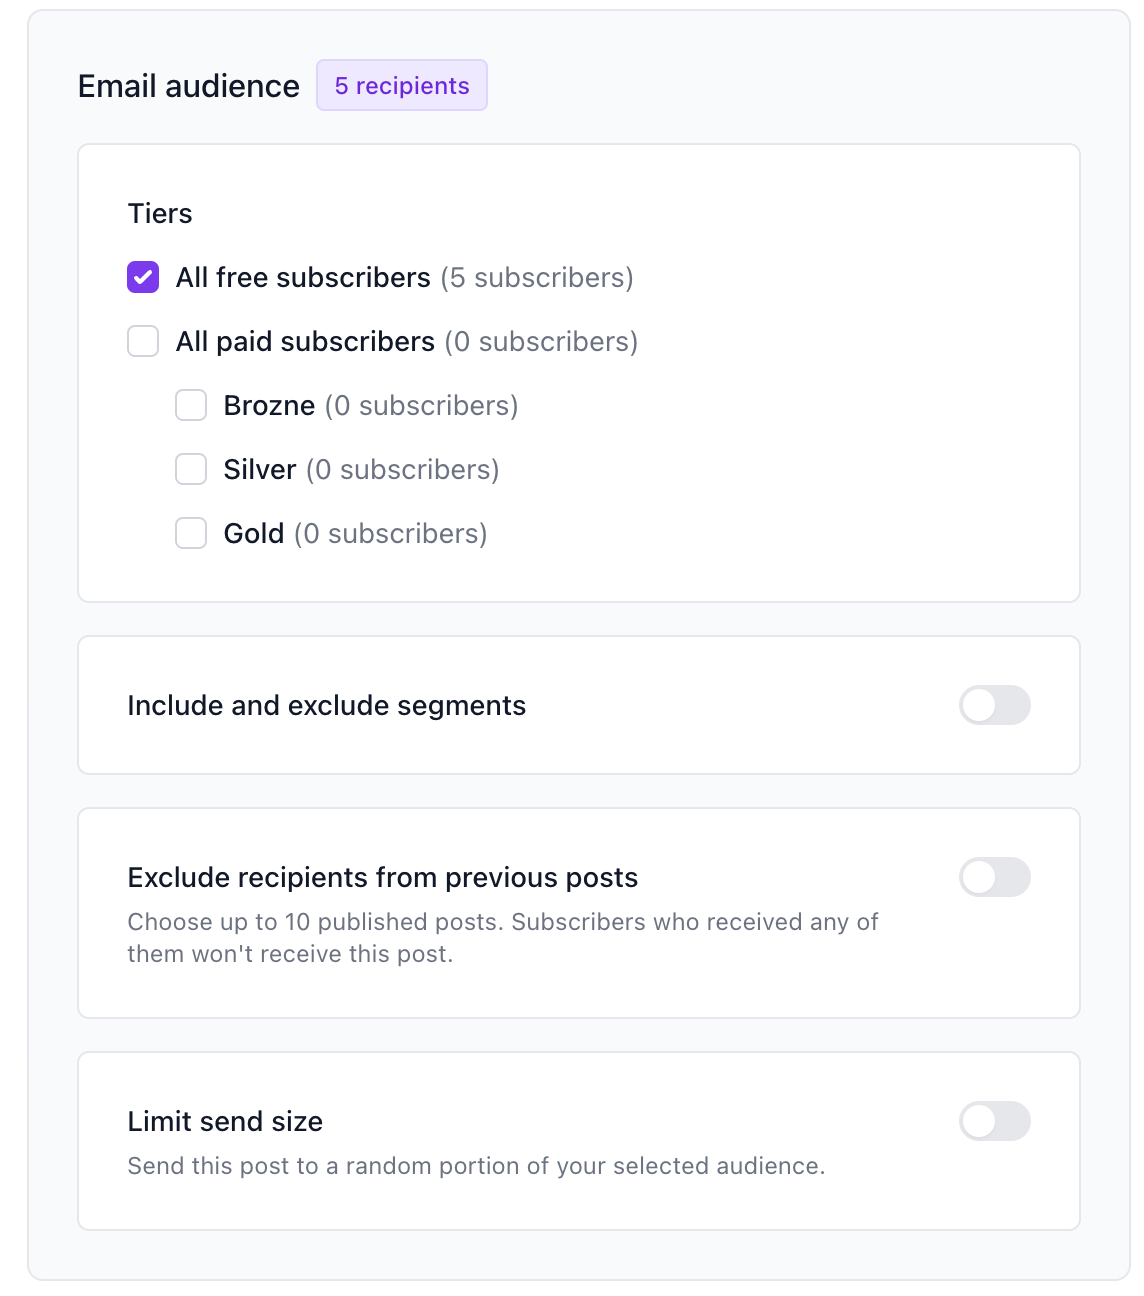Click the Brozne label text
This screenshot has width=1144, height=1296.
click(269, 405)
